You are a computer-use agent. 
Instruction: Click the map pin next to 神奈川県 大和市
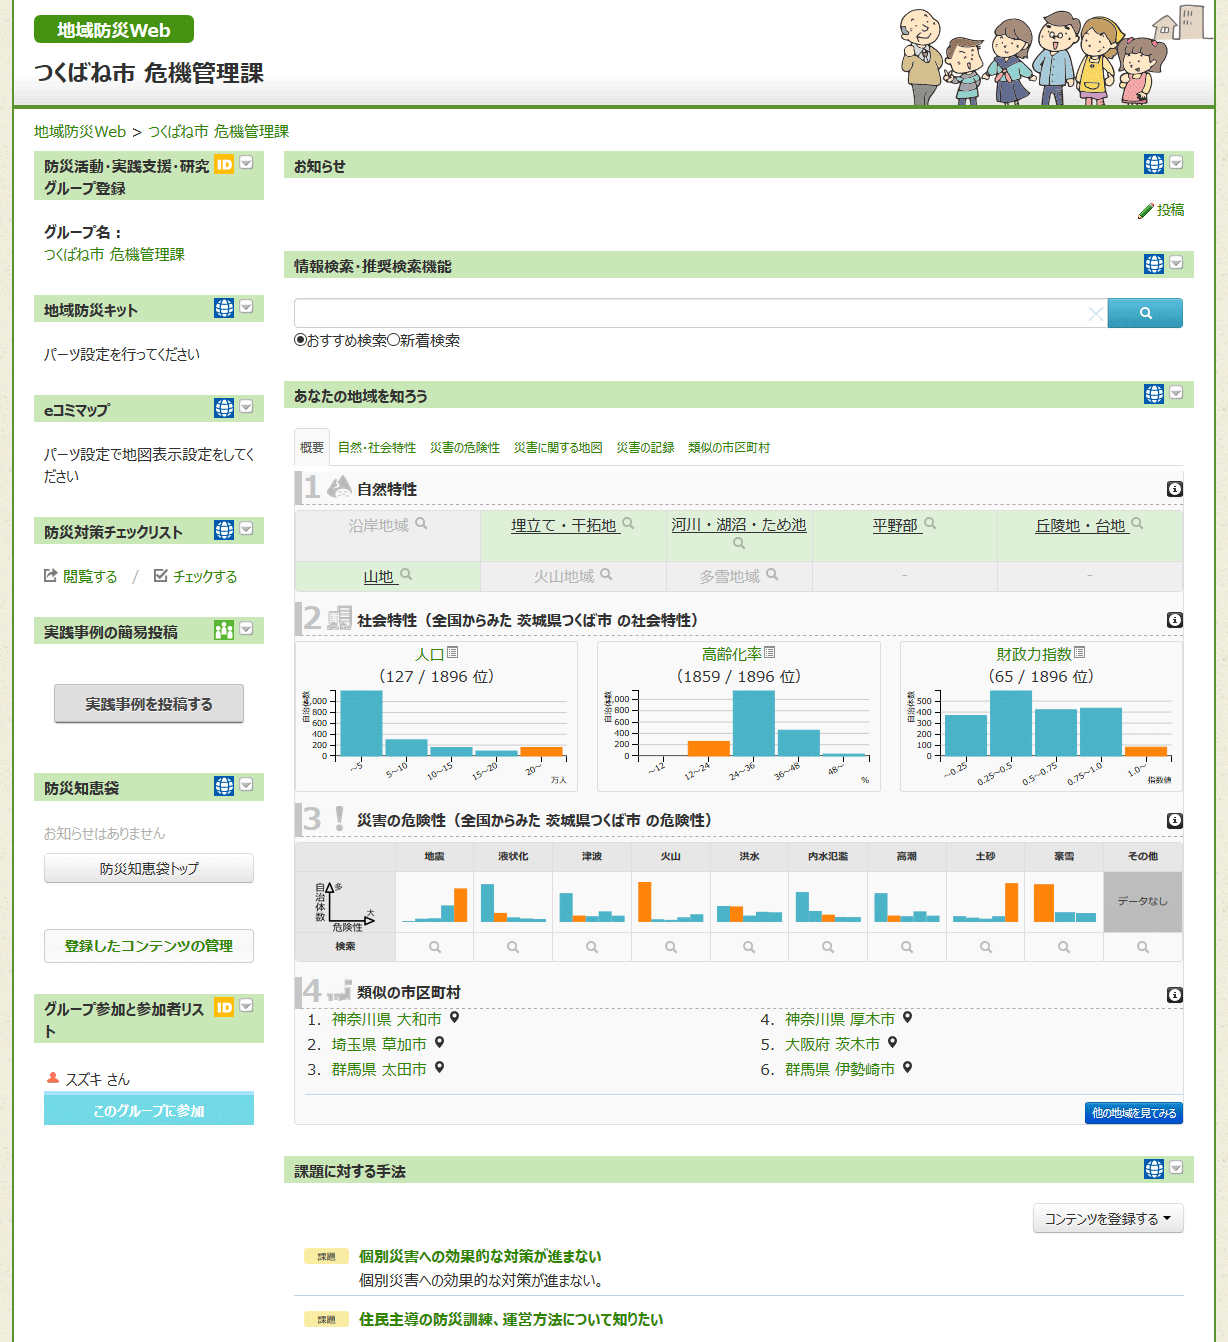pyautogui.click(x=454, y=1018)
